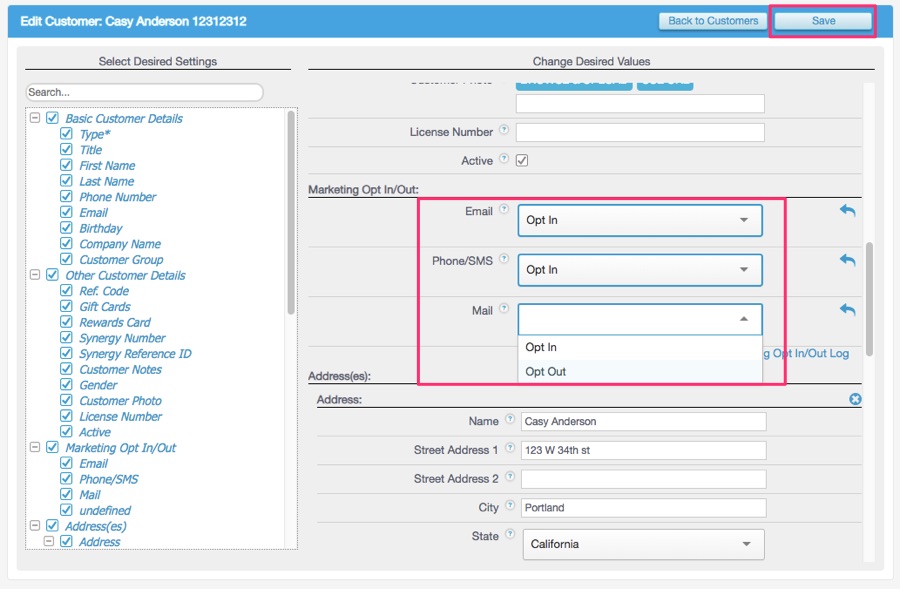The image size is (900, 589).
Task: Toggle the Gift Cards setting checkbox
Action: 67,307
